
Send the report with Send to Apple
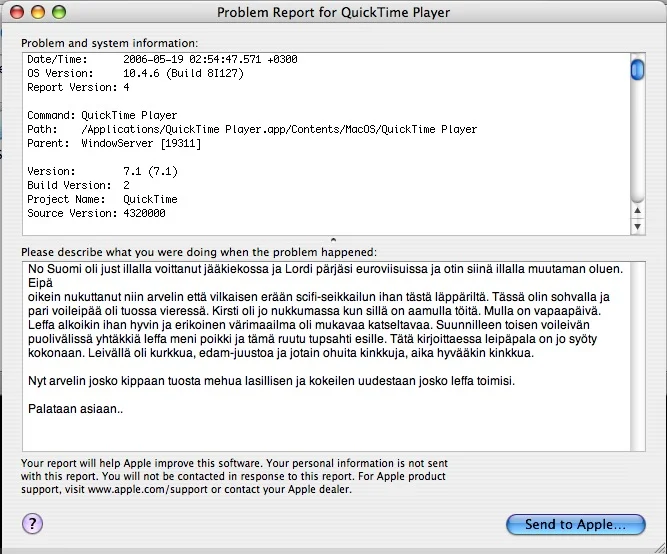[576, 523]
